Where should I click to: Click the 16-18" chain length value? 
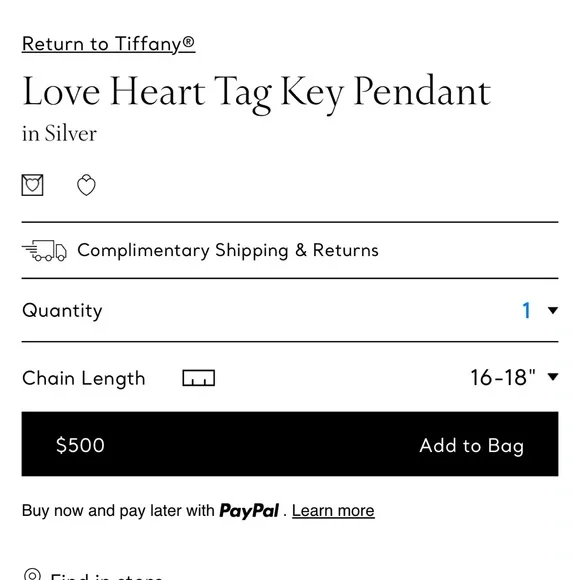503,377
